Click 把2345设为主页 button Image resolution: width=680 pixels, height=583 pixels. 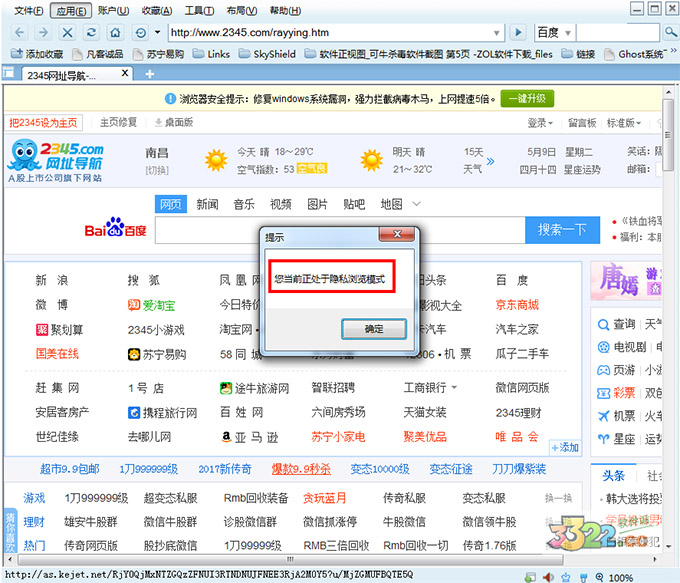[43, 123]
